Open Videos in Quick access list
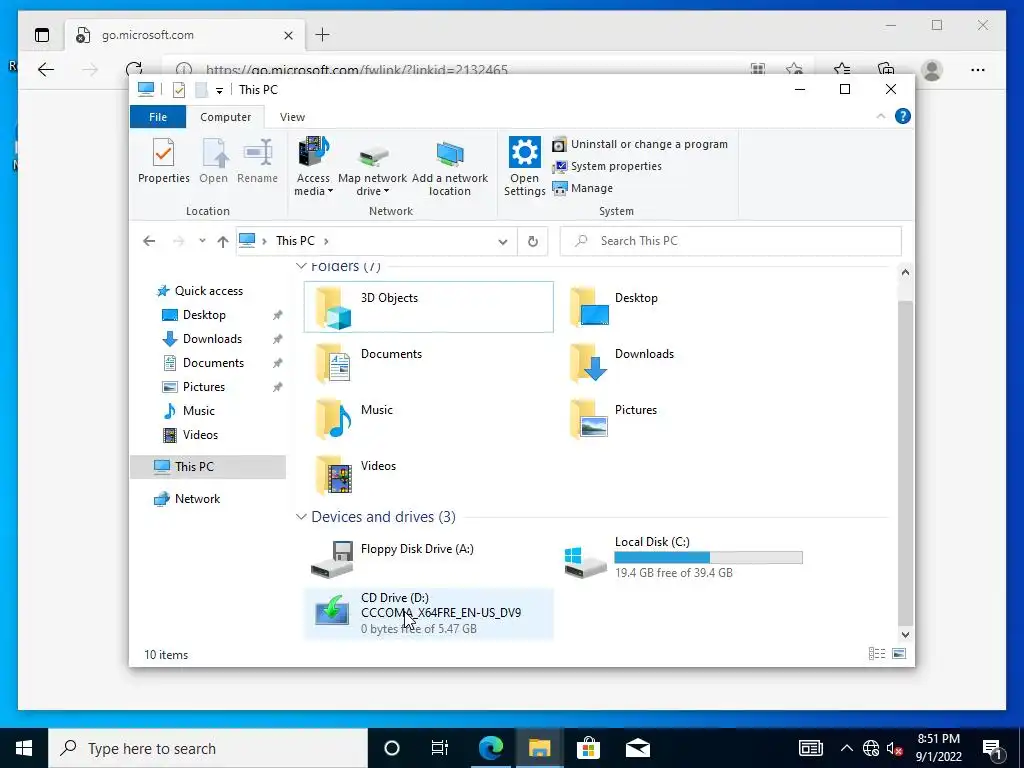Image resolution: width=1024 pixels, height=768 pixels. (200, 435)
